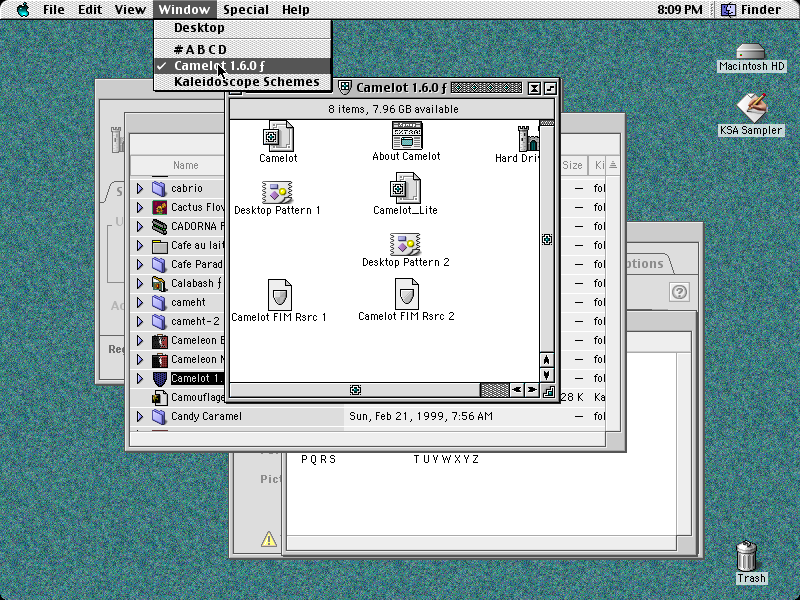The image size is (800, 600).
Task: Click the KSA Sampler desktop icon
Action: (x=752, y=108)
